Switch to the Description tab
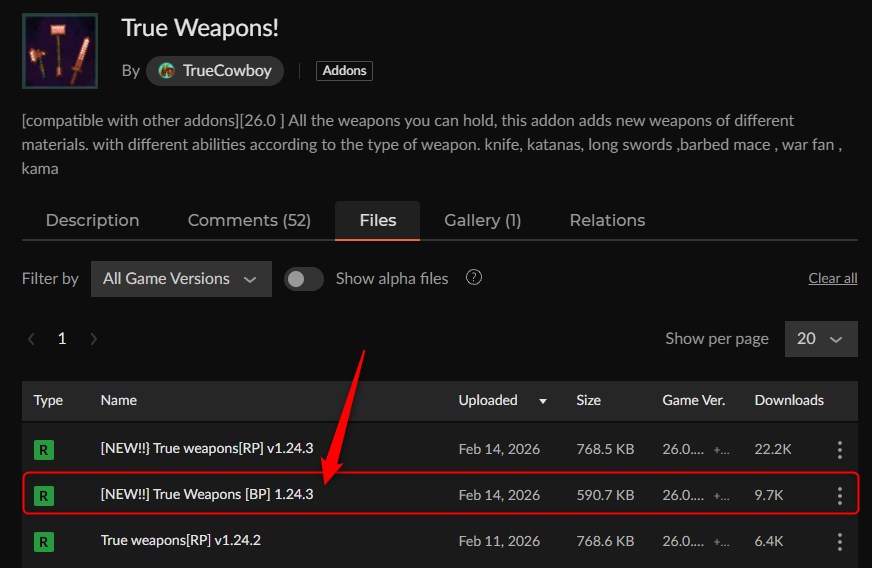The width and height of the screenshot is (872, 568). pyautogui.click(x=92, y=220)
